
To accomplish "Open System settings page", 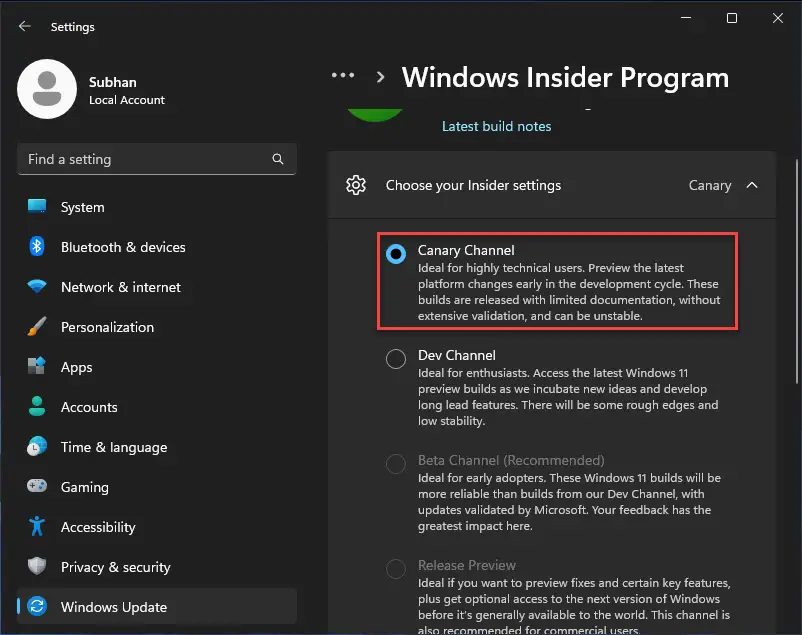I will pyautogui.click(x=157, y=207).
